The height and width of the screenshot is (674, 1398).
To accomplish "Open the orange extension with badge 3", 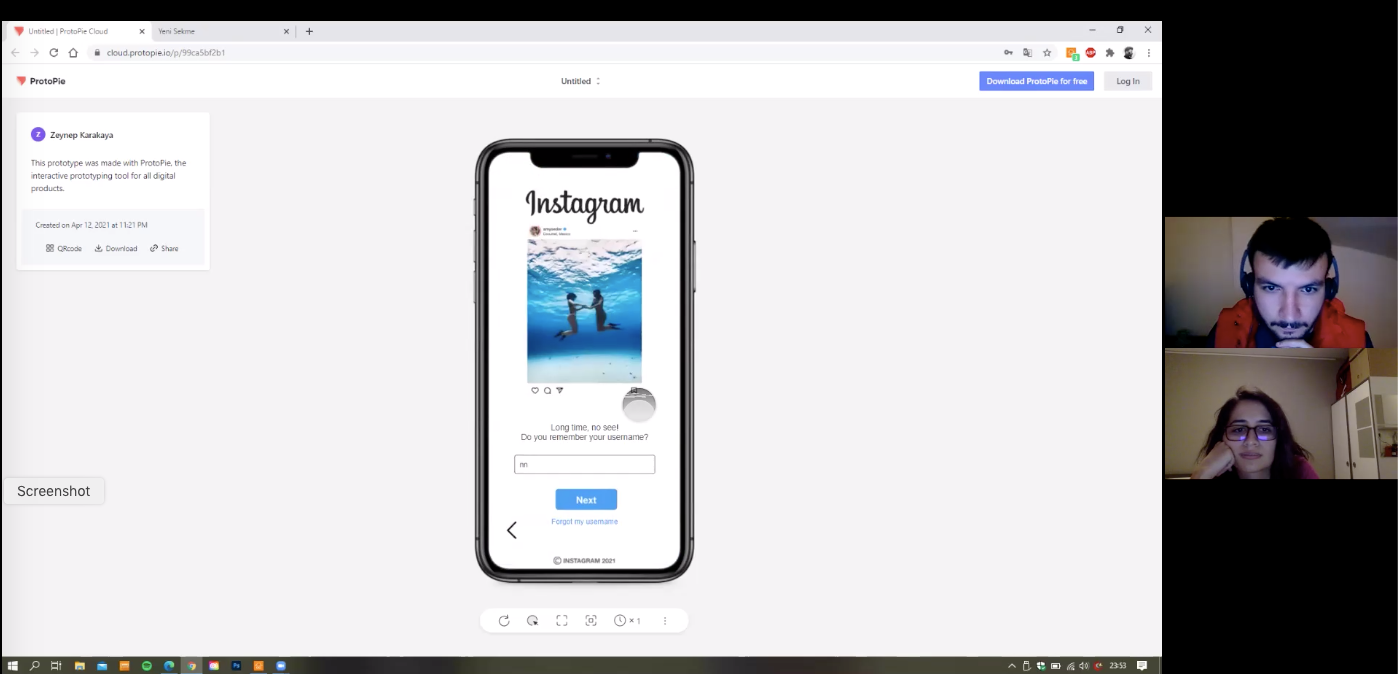I will point(1072,53).
